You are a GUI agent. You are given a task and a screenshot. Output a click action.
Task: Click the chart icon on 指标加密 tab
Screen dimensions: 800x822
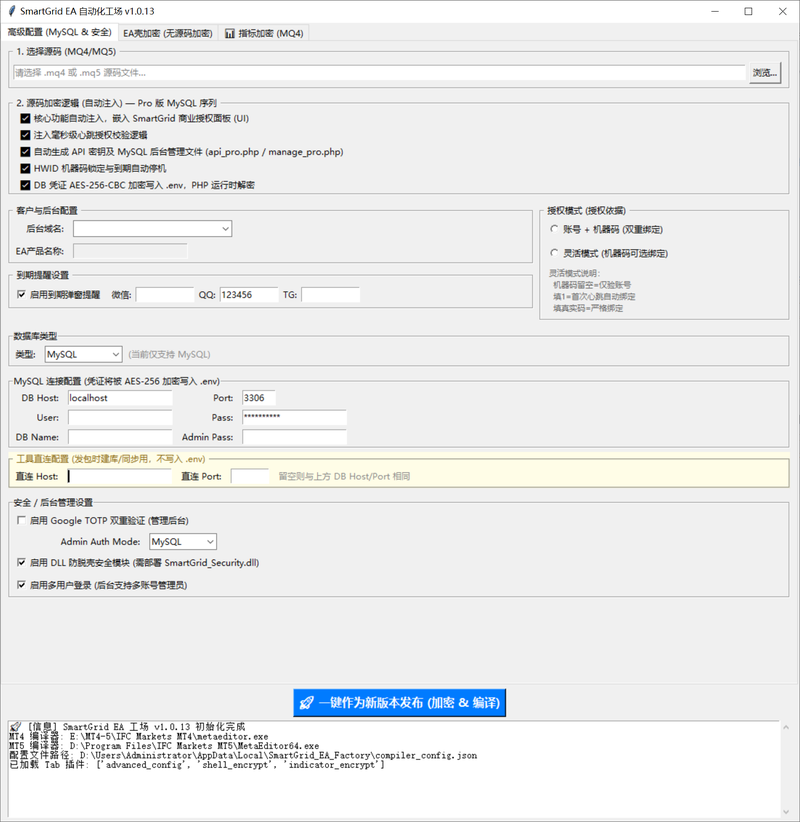click(x=230, y=34)
